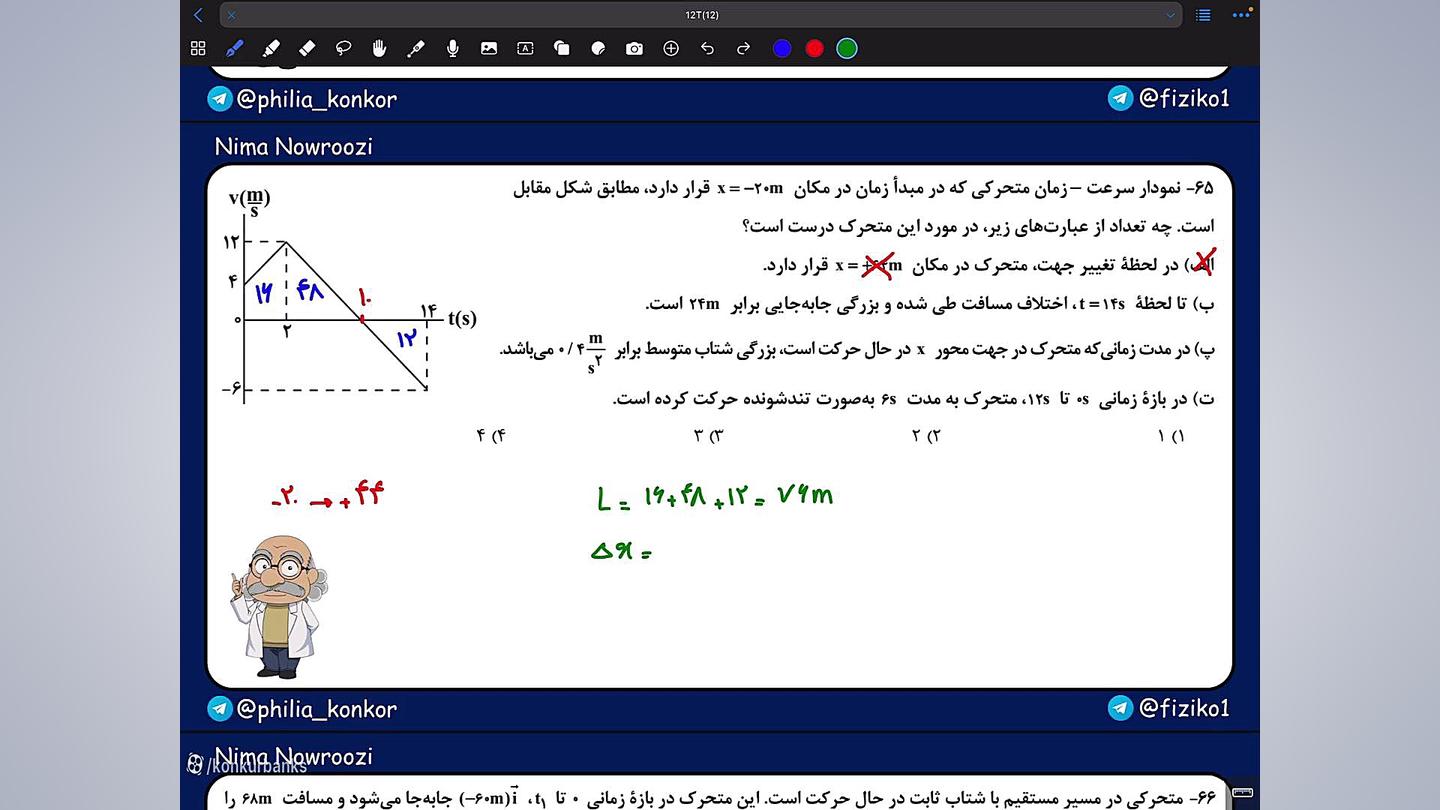This screenshot has height=810, width=1440.
Task: Open the more options ellipsis menu
Action: click(1241, 15)
